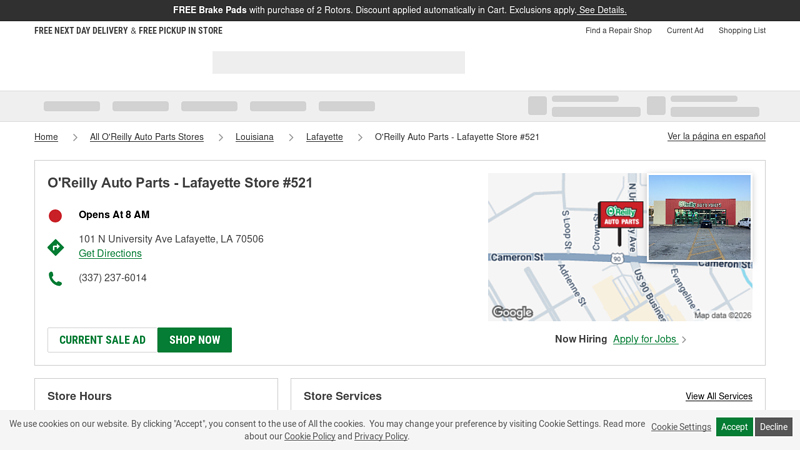
Task: Click the Store Hours heading
Action: coord(80,396)
